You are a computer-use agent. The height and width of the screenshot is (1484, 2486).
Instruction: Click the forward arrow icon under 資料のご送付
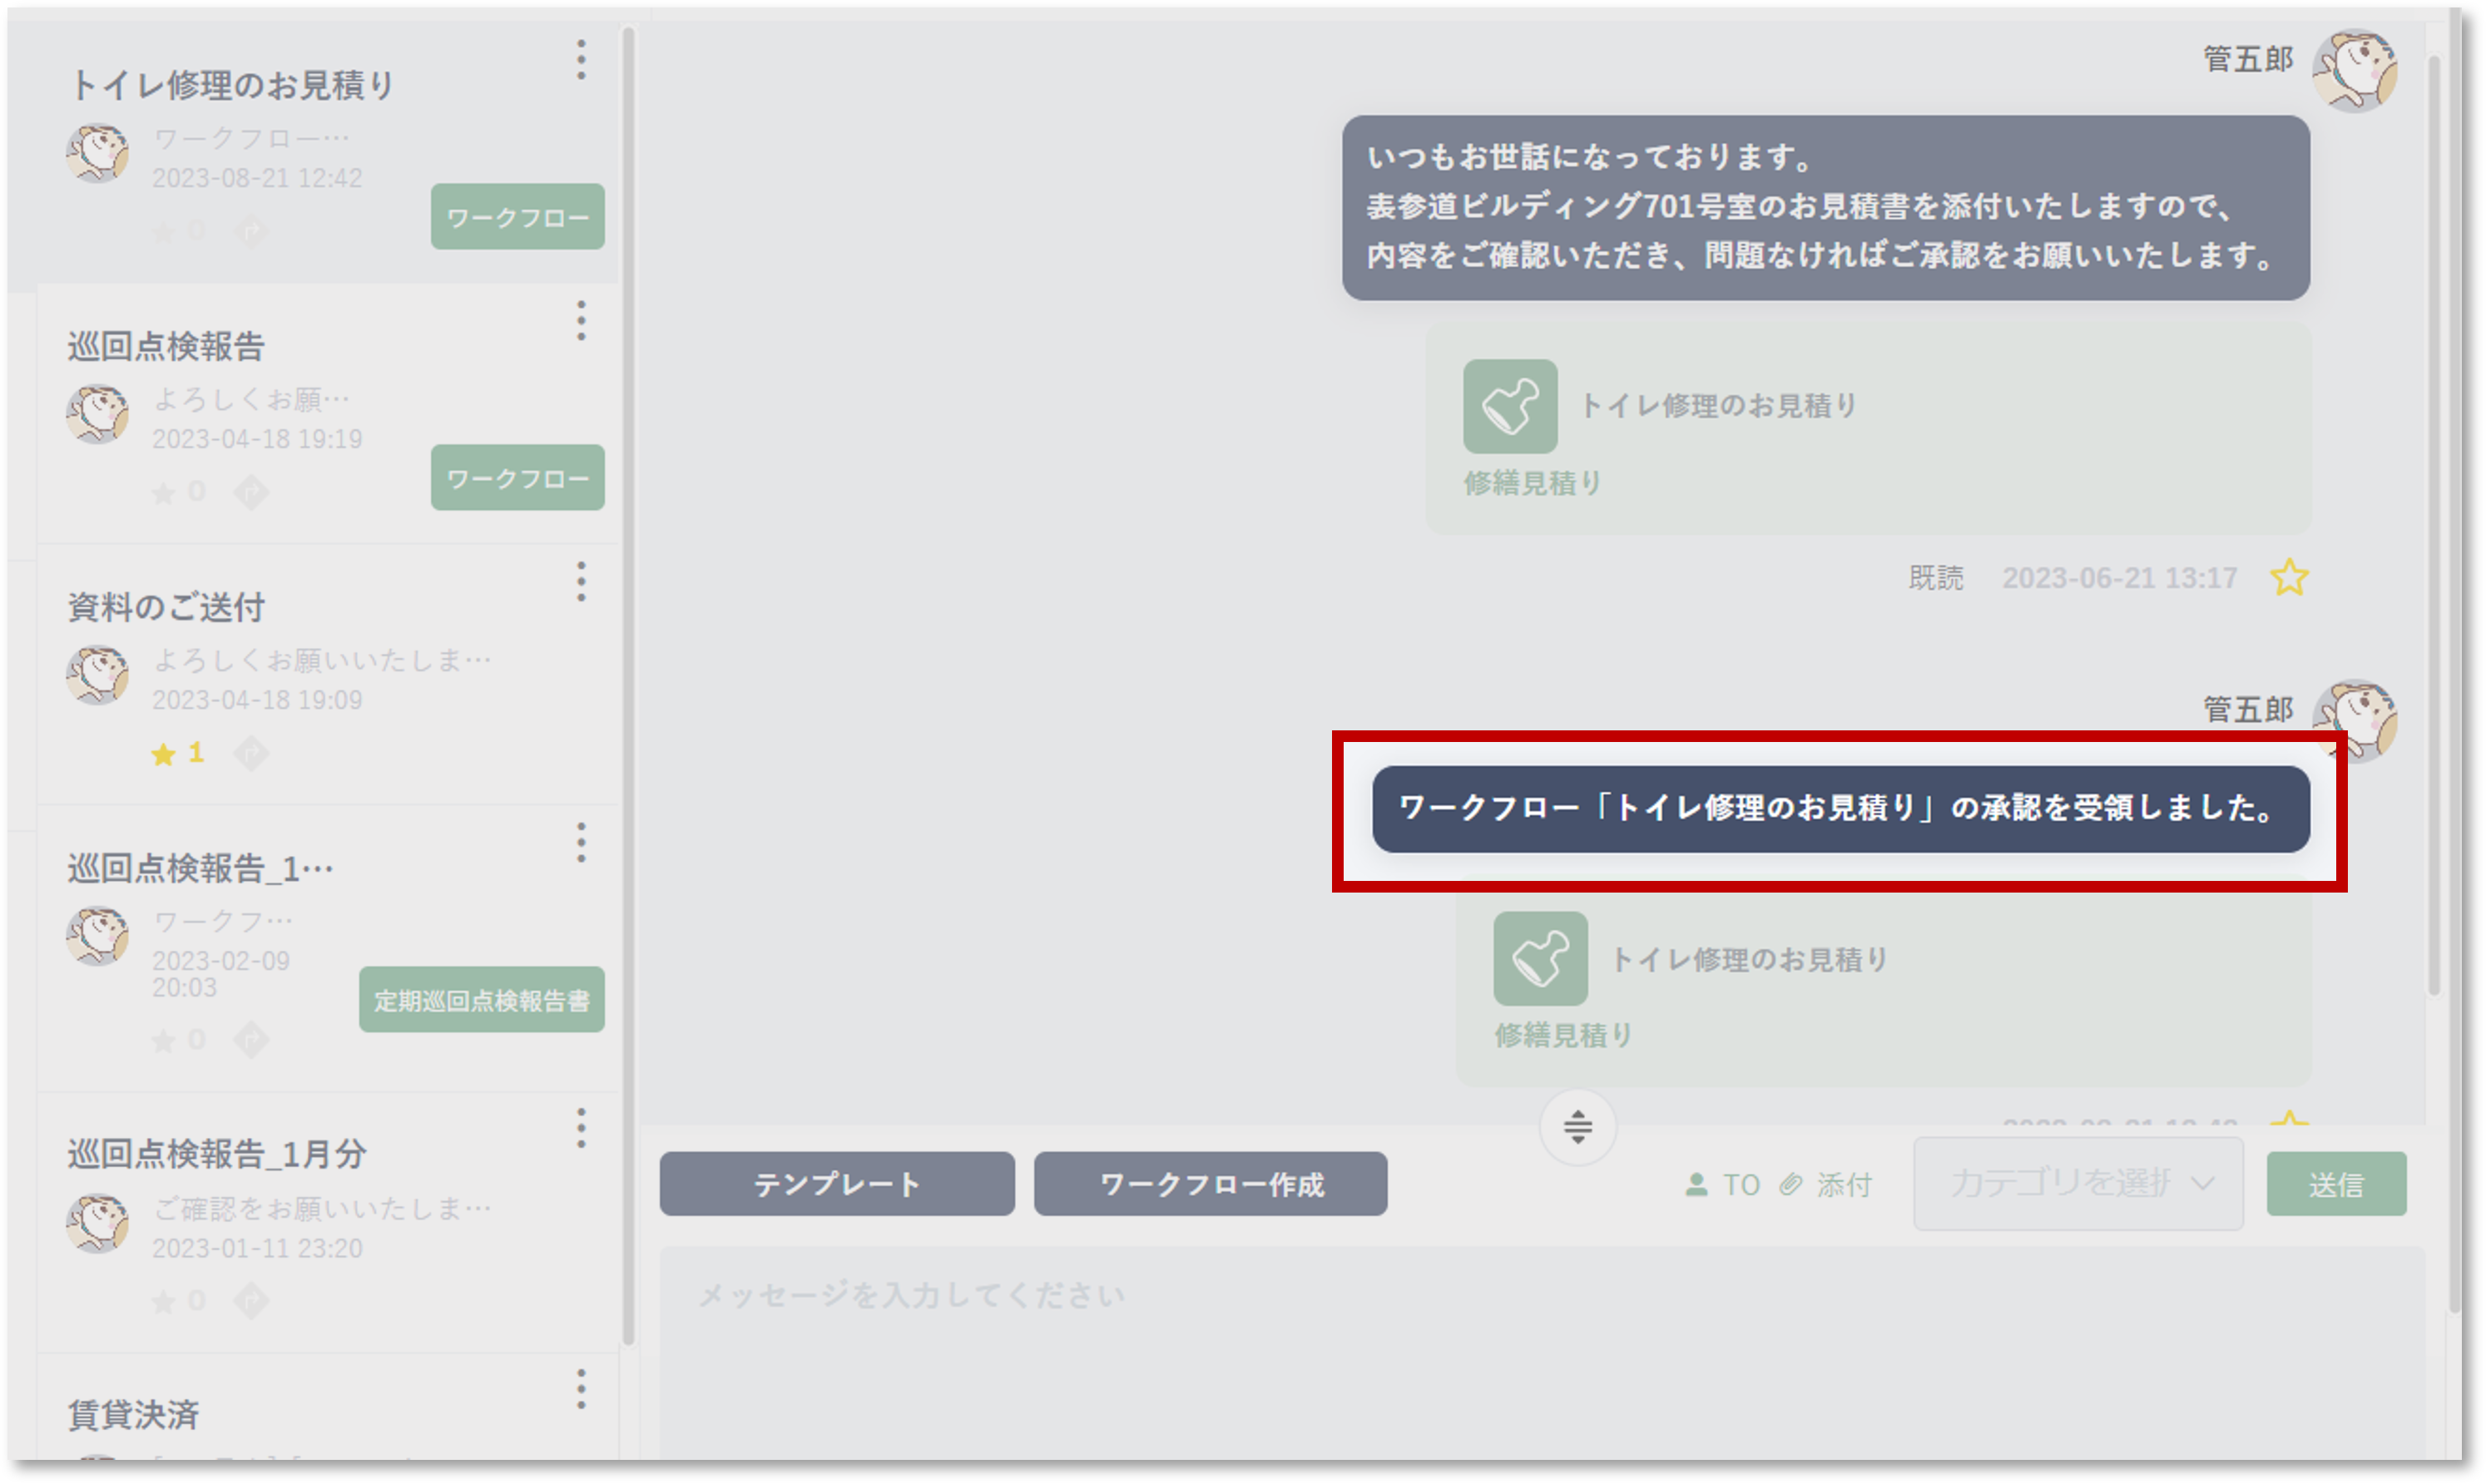click(253, 753)
